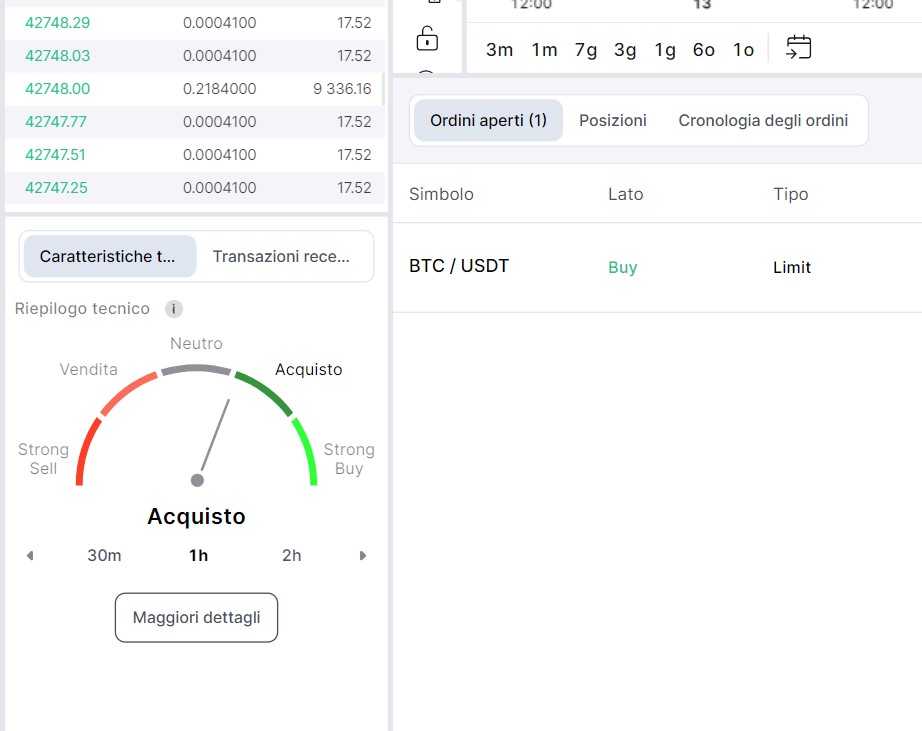Switch to the Posizioni tab
922x731 pixels.
click(613, 120)
